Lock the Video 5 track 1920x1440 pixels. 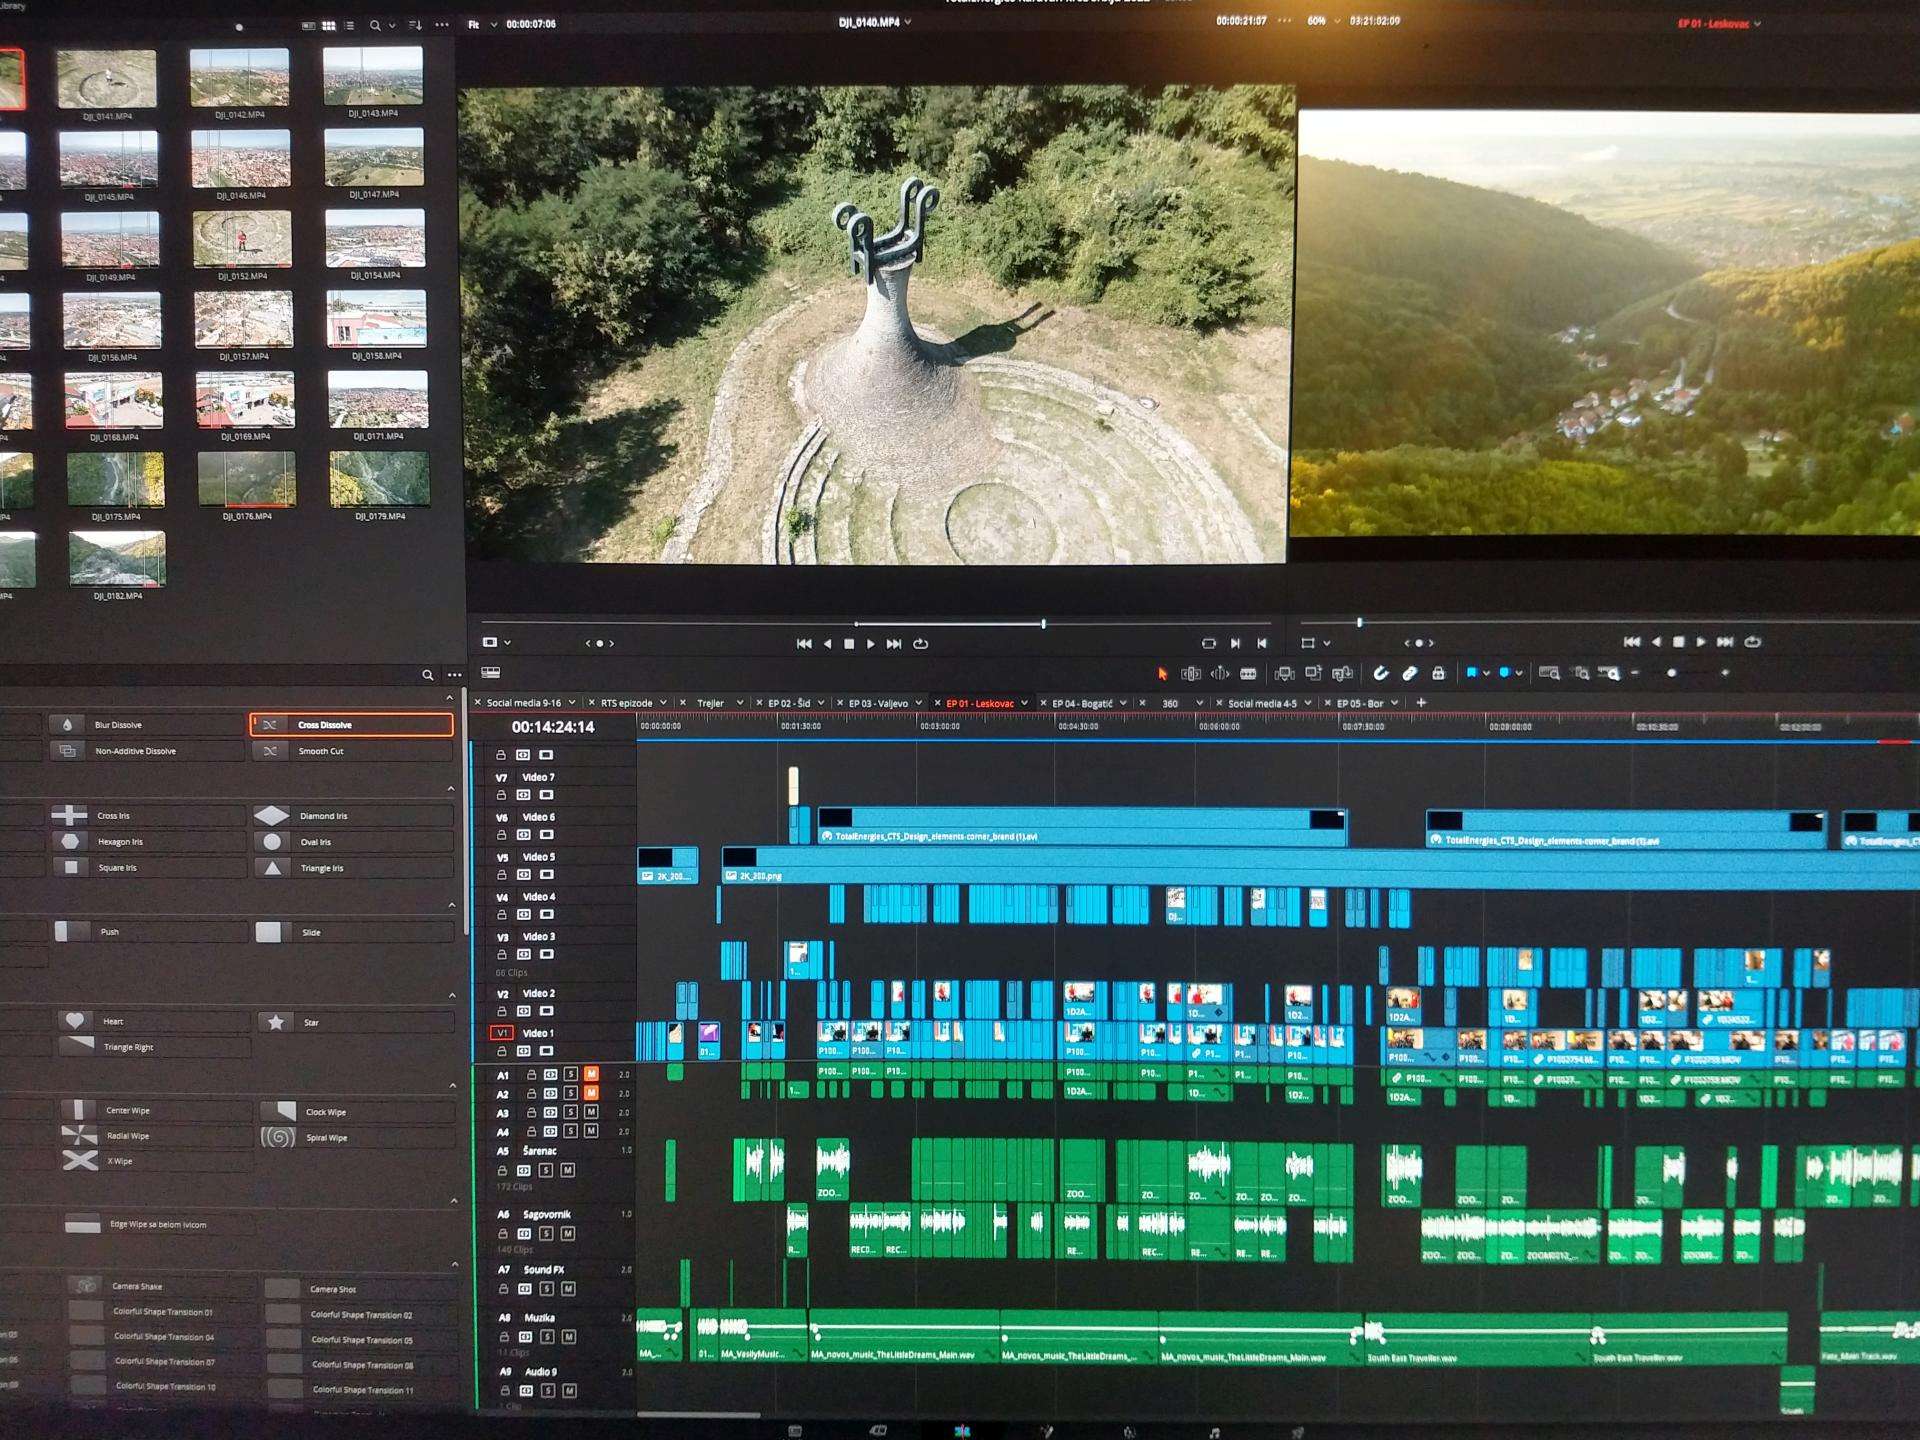[501, 875]
